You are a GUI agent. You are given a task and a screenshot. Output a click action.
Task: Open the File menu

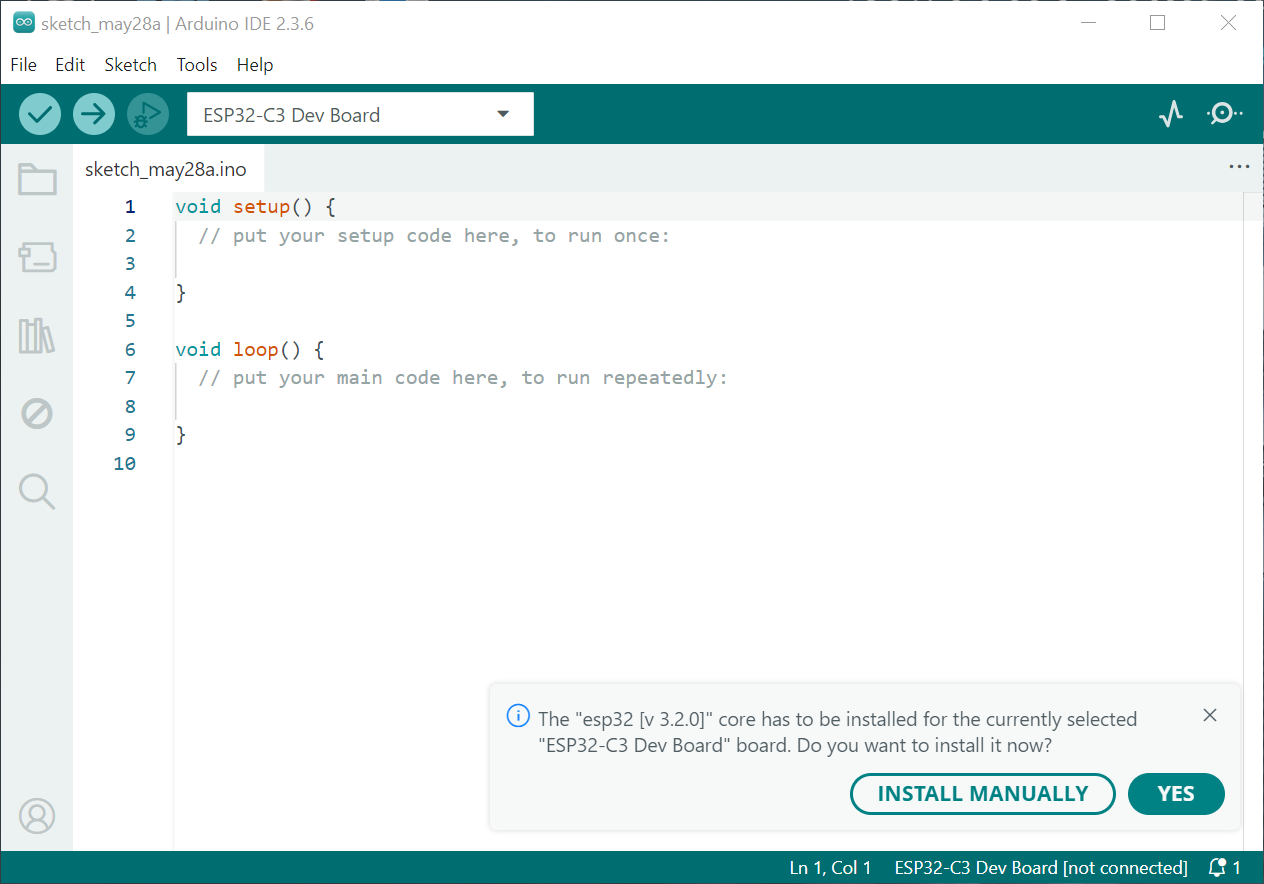tap(23, 65)
